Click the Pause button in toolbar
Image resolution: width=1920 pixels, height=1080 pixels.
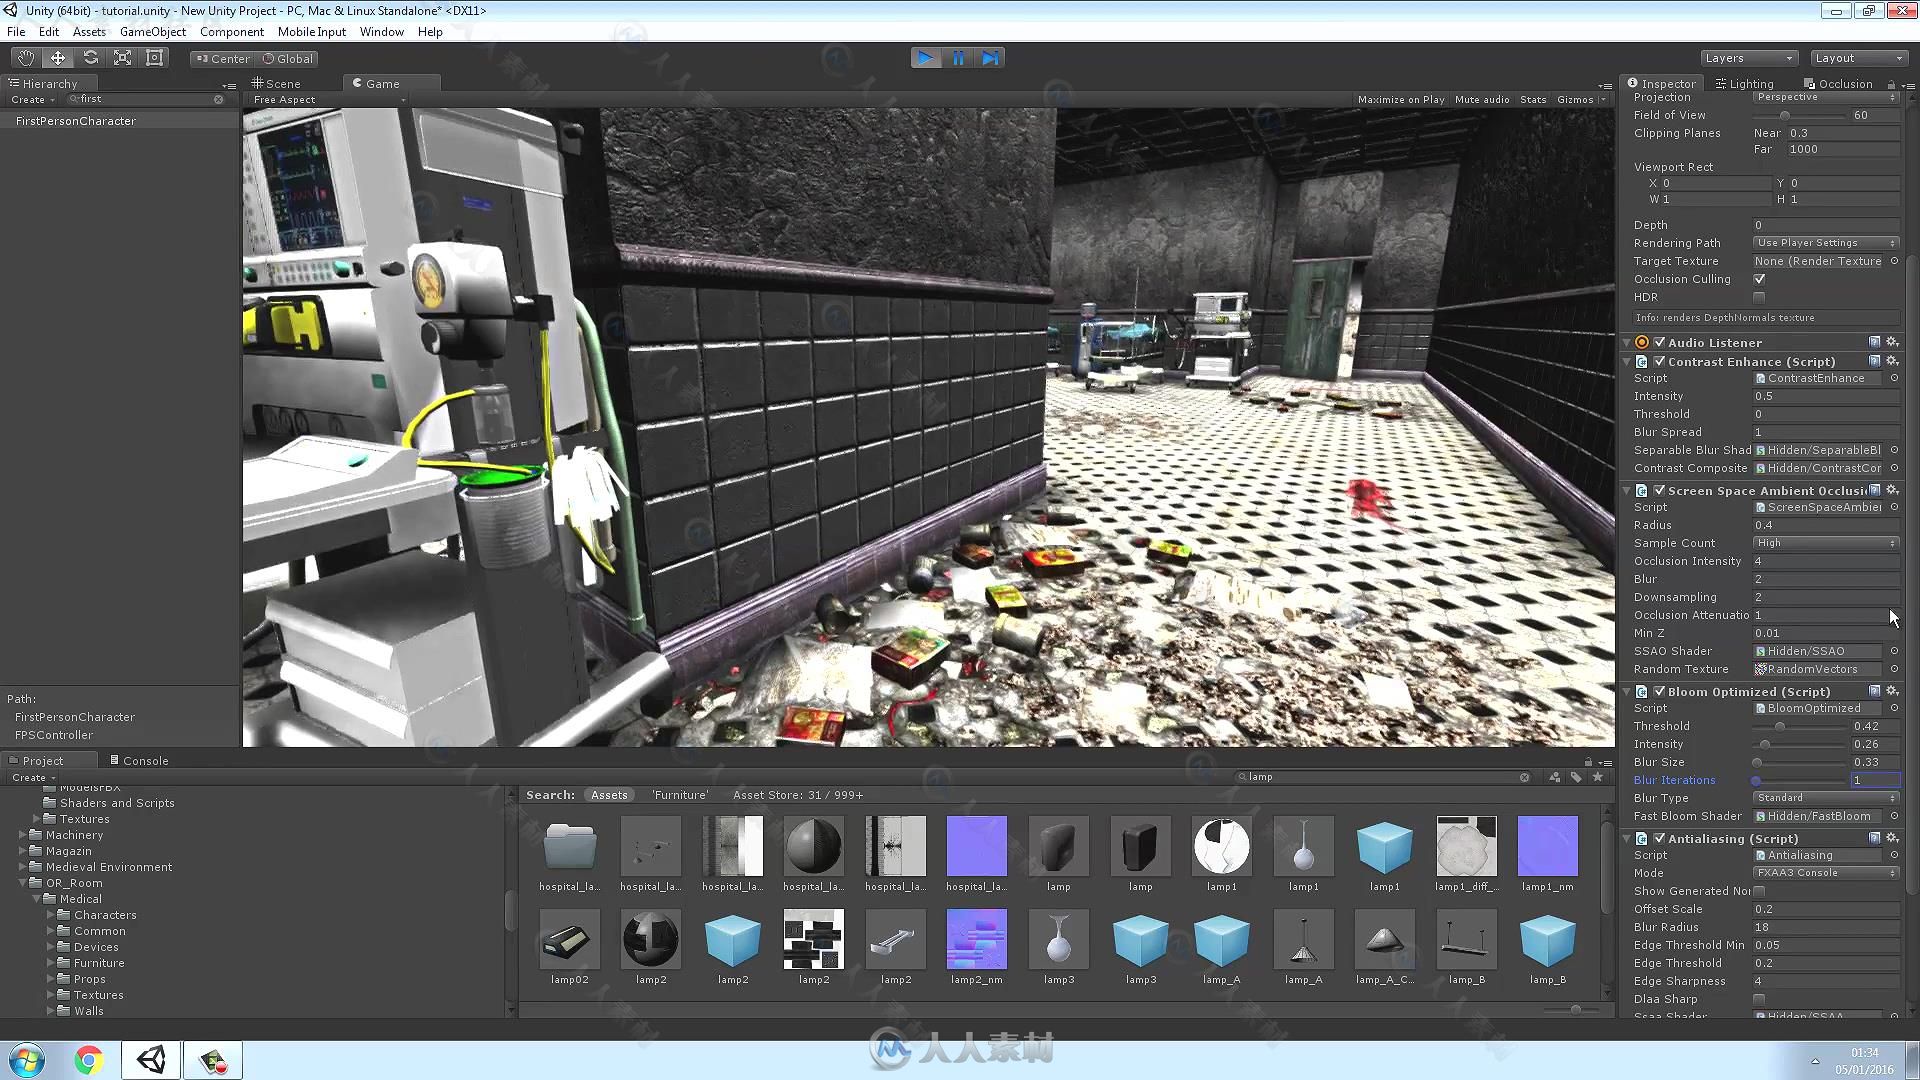tap(957, 57)
